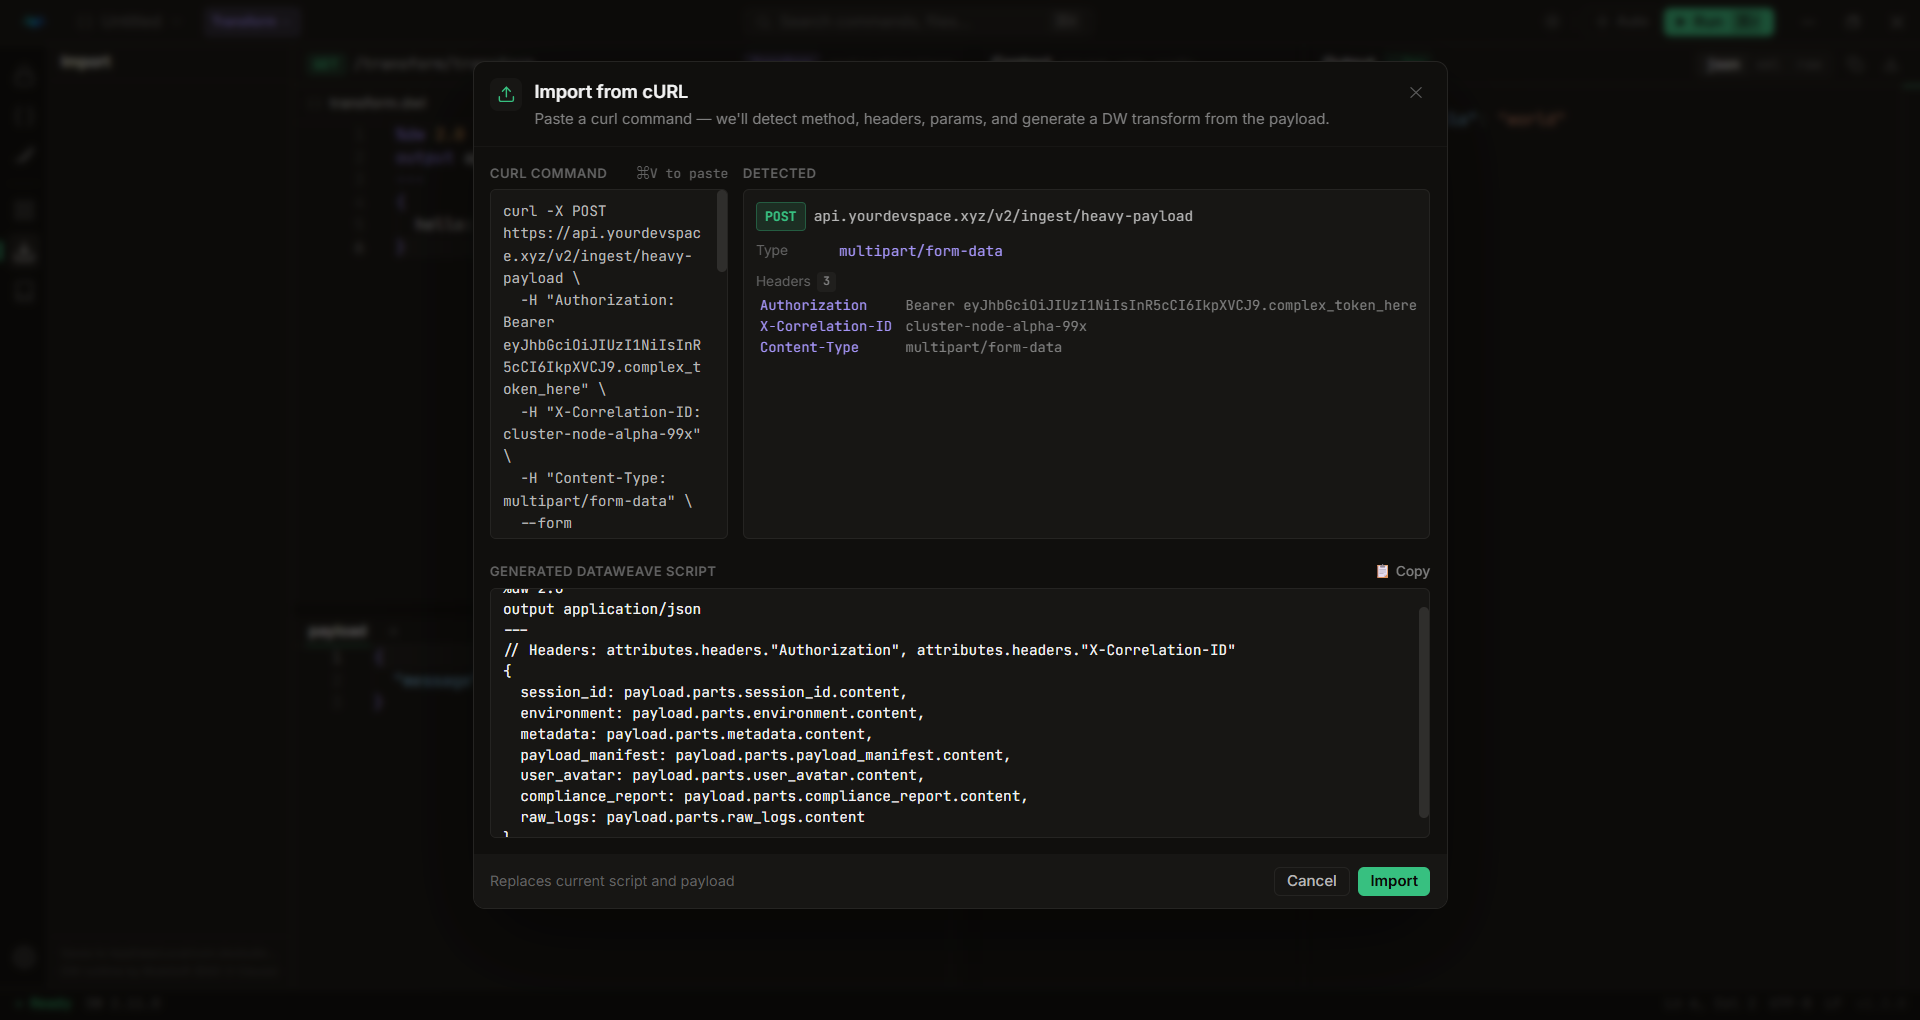Click the compliance_report mapping line
Image resolution: width=1920 pixels, height=1020 pixels.
(x=774, y=796)
